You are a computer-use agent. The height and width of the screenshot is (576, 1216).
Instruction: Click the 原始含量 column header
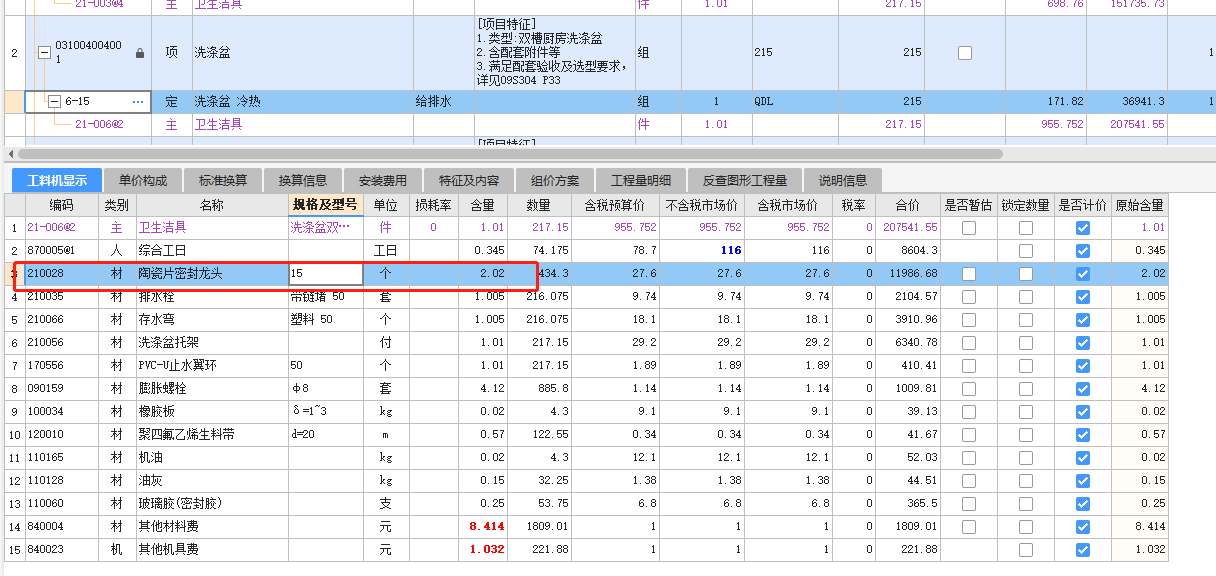pyautogui.click(x=1139, y=205)
